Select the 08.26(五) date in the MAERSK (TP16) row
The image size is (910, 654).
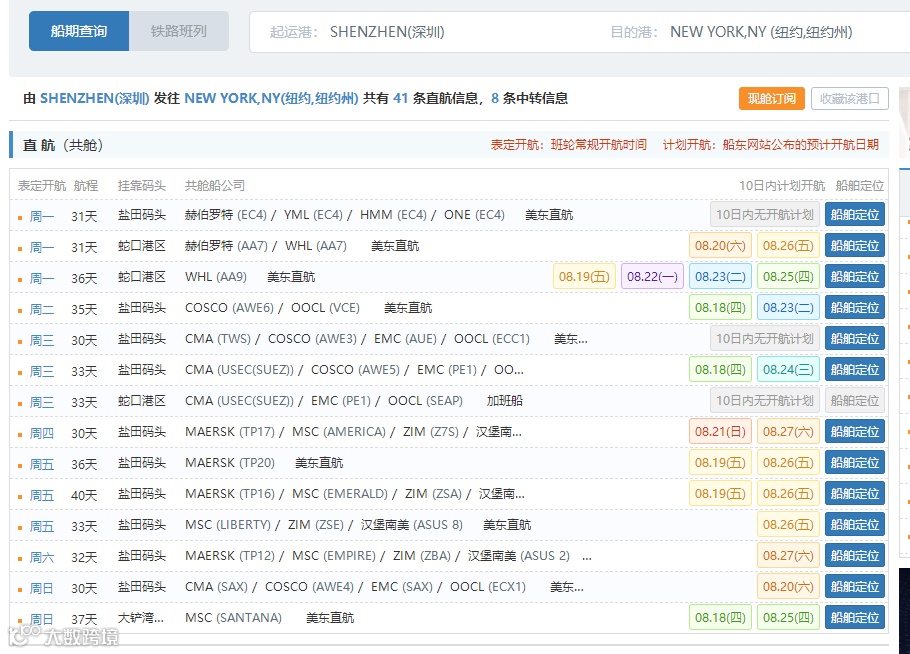click(788, 494)
